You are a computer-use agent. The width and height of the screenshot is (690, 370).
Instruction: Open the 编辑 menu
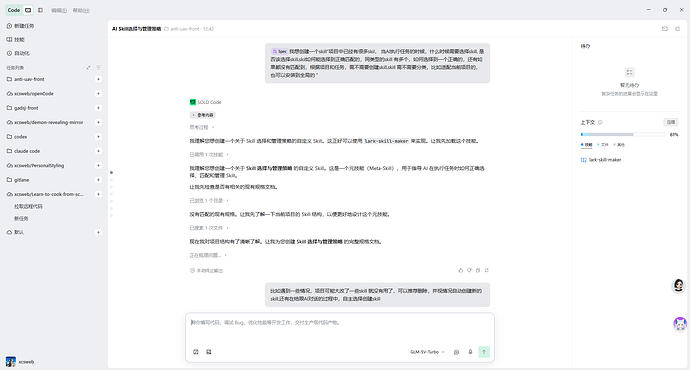point(59,11)
